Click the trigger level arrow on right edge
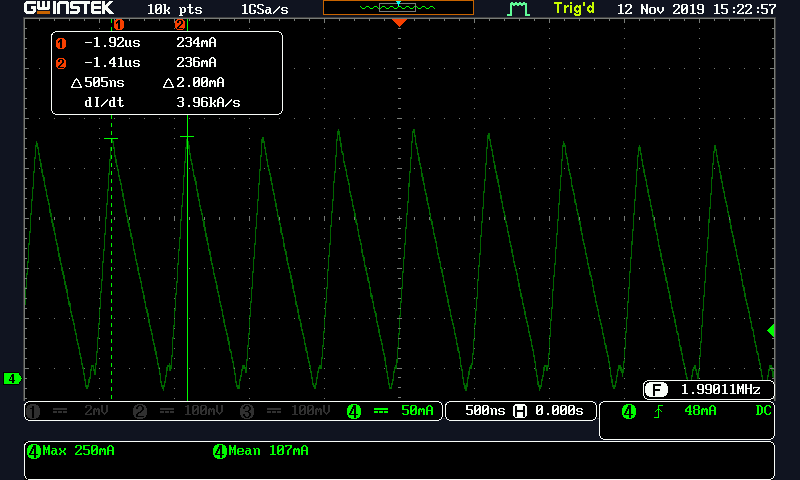Image resolution: width=800 pixels, height=480 pixels. (x=771, y=331)
